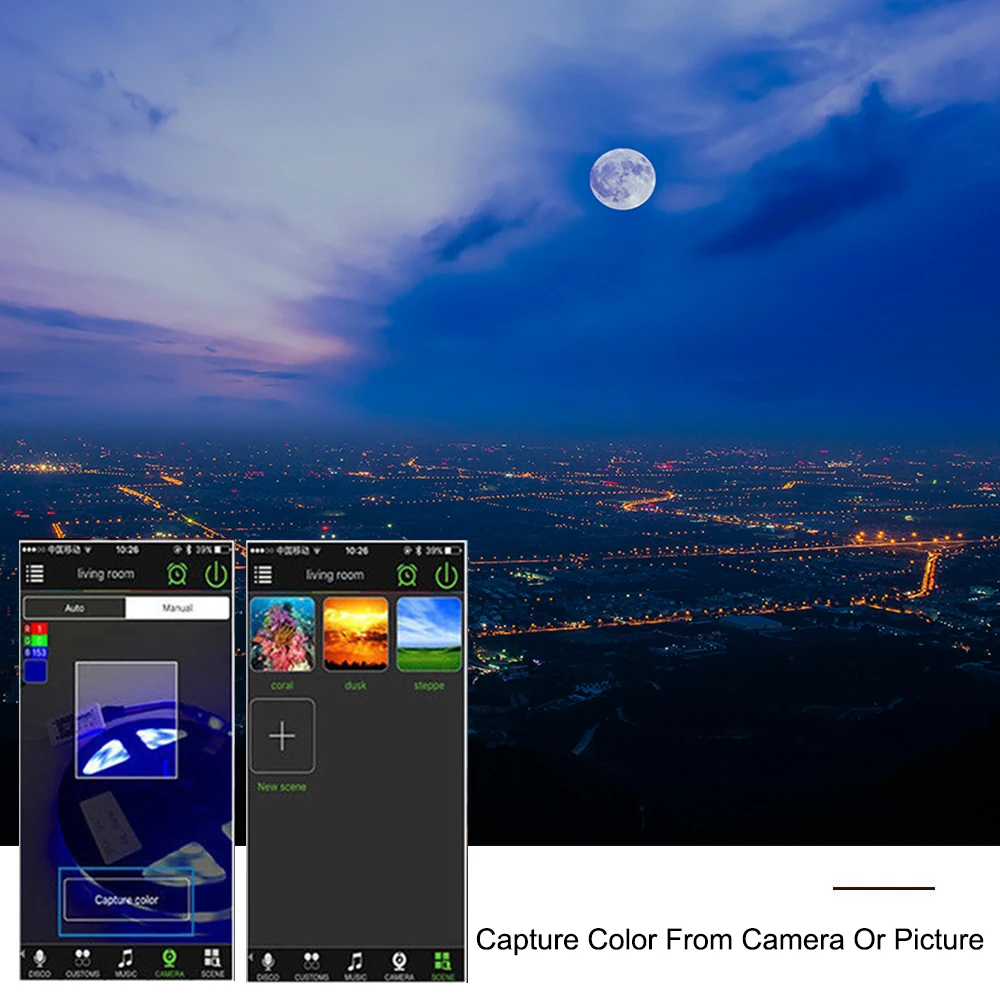The image size is (1000, 1000).
Task: Open the list menu in left phone screen
Action: point(34,573)
